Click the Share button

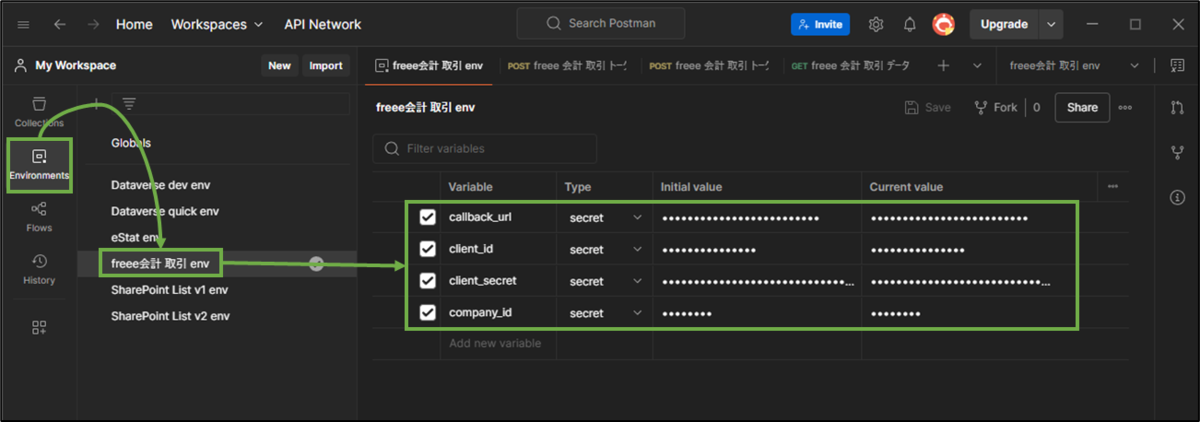point(1082,108)
